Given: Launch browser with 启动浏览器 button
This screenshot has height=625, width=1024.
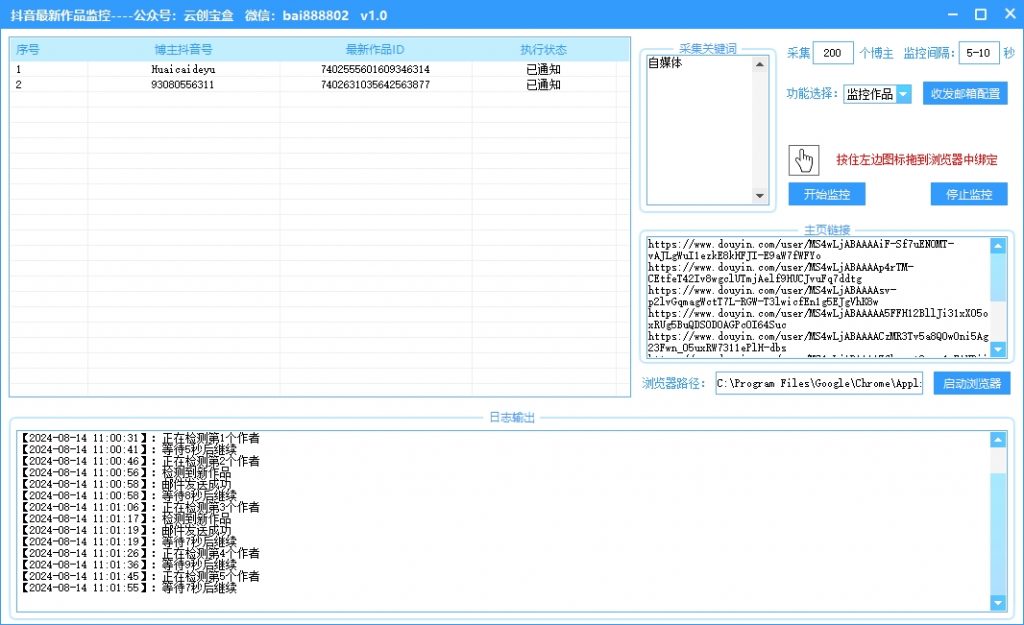Looking at the screenshot, I should (971, 384).
